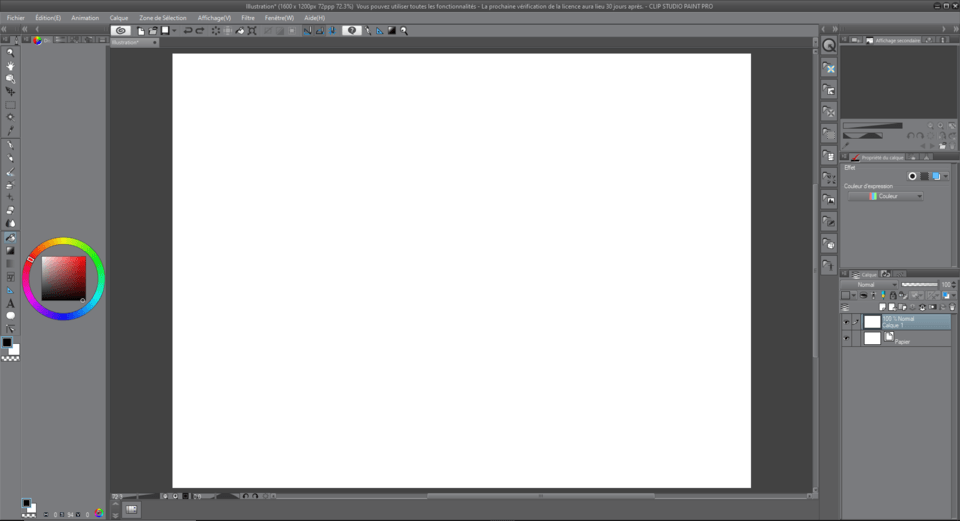
Task: Open the Calque menu
Action: point(119,18)
